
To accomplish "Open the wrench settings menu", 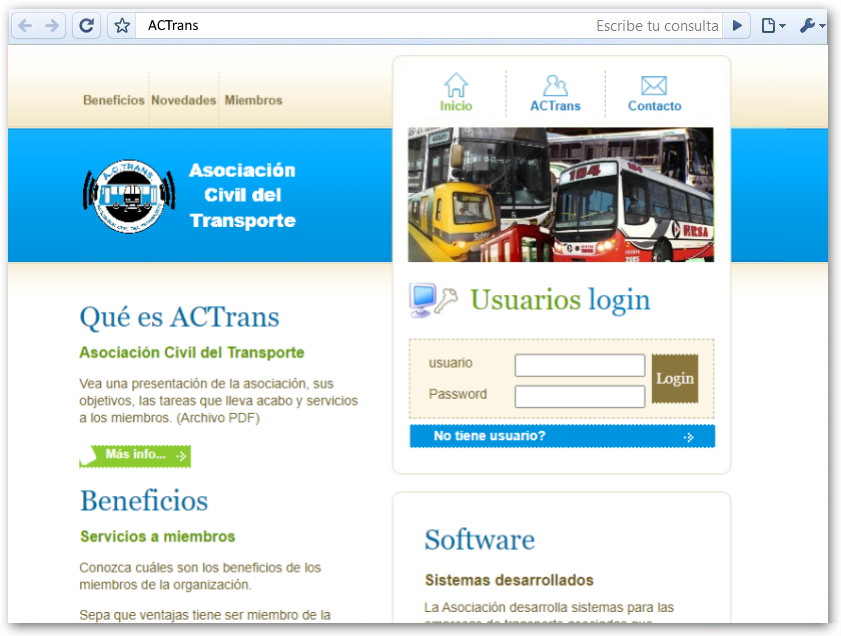I will pyautogui.click(x=811, y=25).
